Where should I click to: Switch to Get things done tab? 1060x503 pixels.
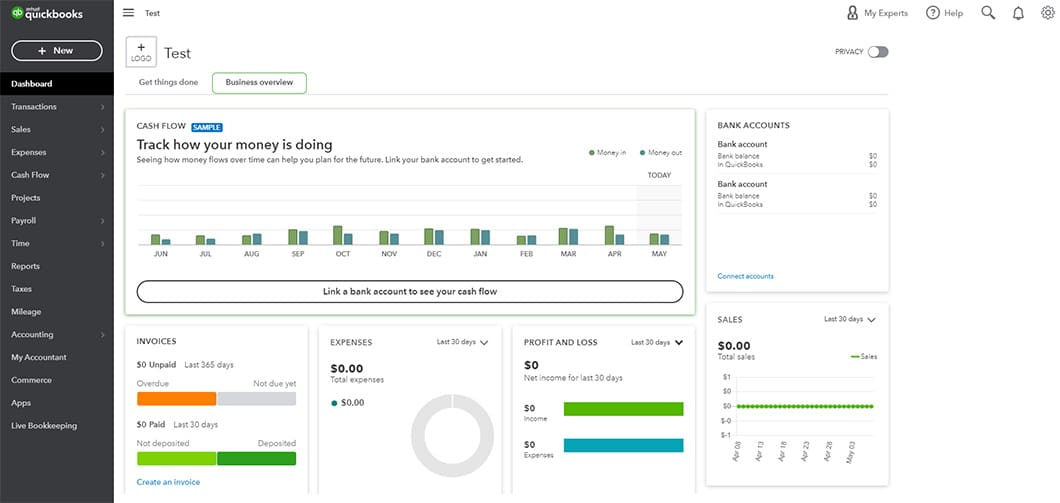coord(168,82)
